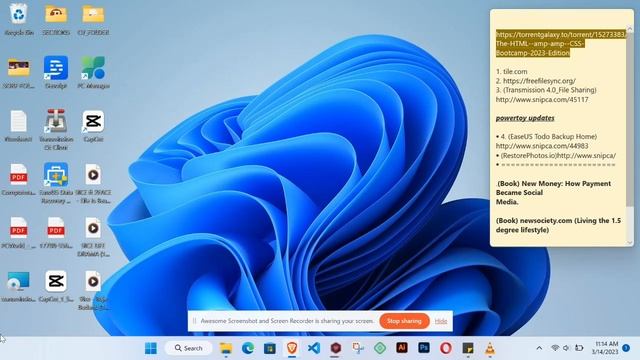Launch Adobe Photoshop from the taskbar
640x360 pixels.
[x=424, y=348]
